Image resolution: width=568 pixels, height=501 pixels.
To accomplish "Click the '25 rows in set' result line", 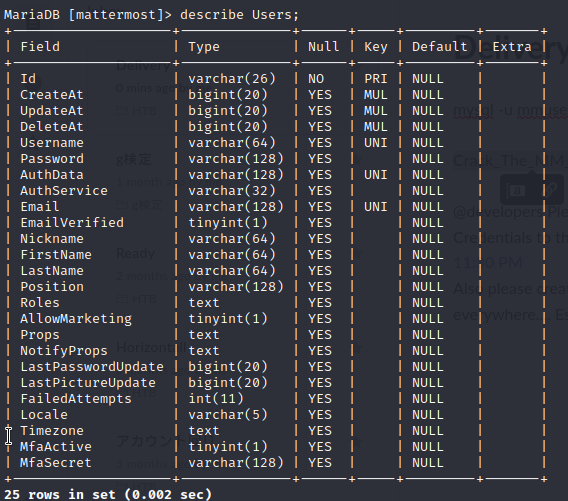I will [108, 494].
